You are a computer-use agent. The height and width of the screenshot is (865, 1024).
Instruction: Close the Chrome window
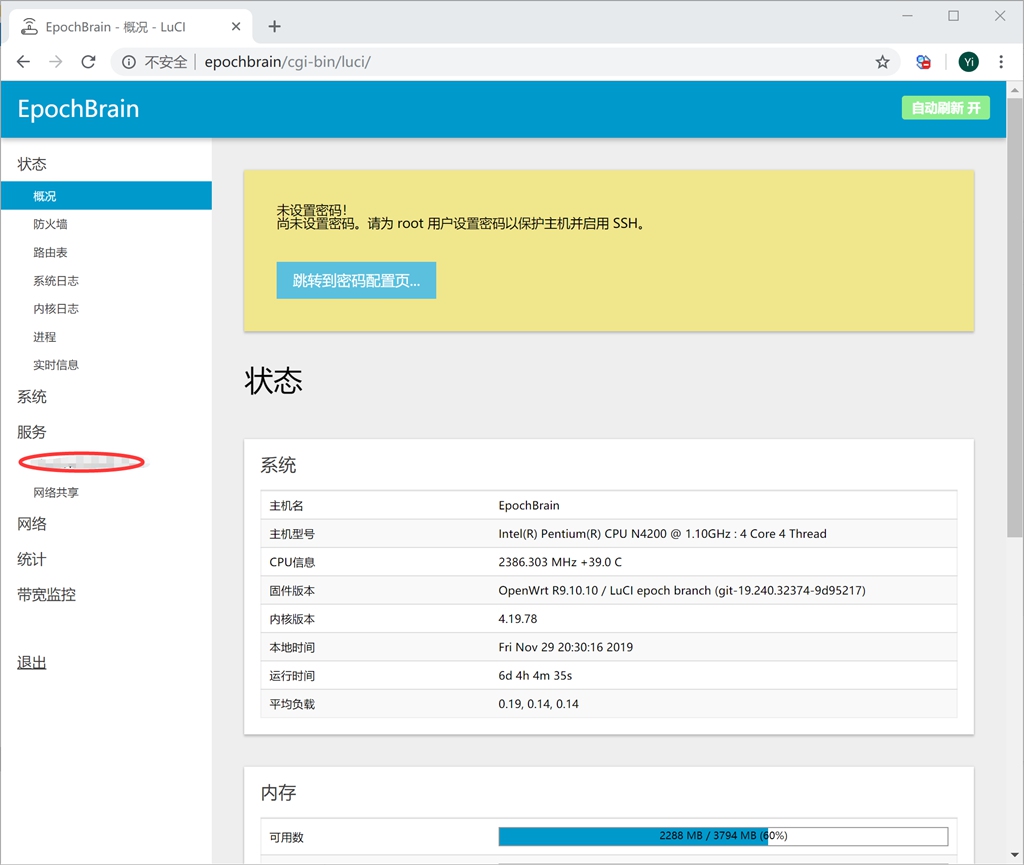[x=1000, y=16]
